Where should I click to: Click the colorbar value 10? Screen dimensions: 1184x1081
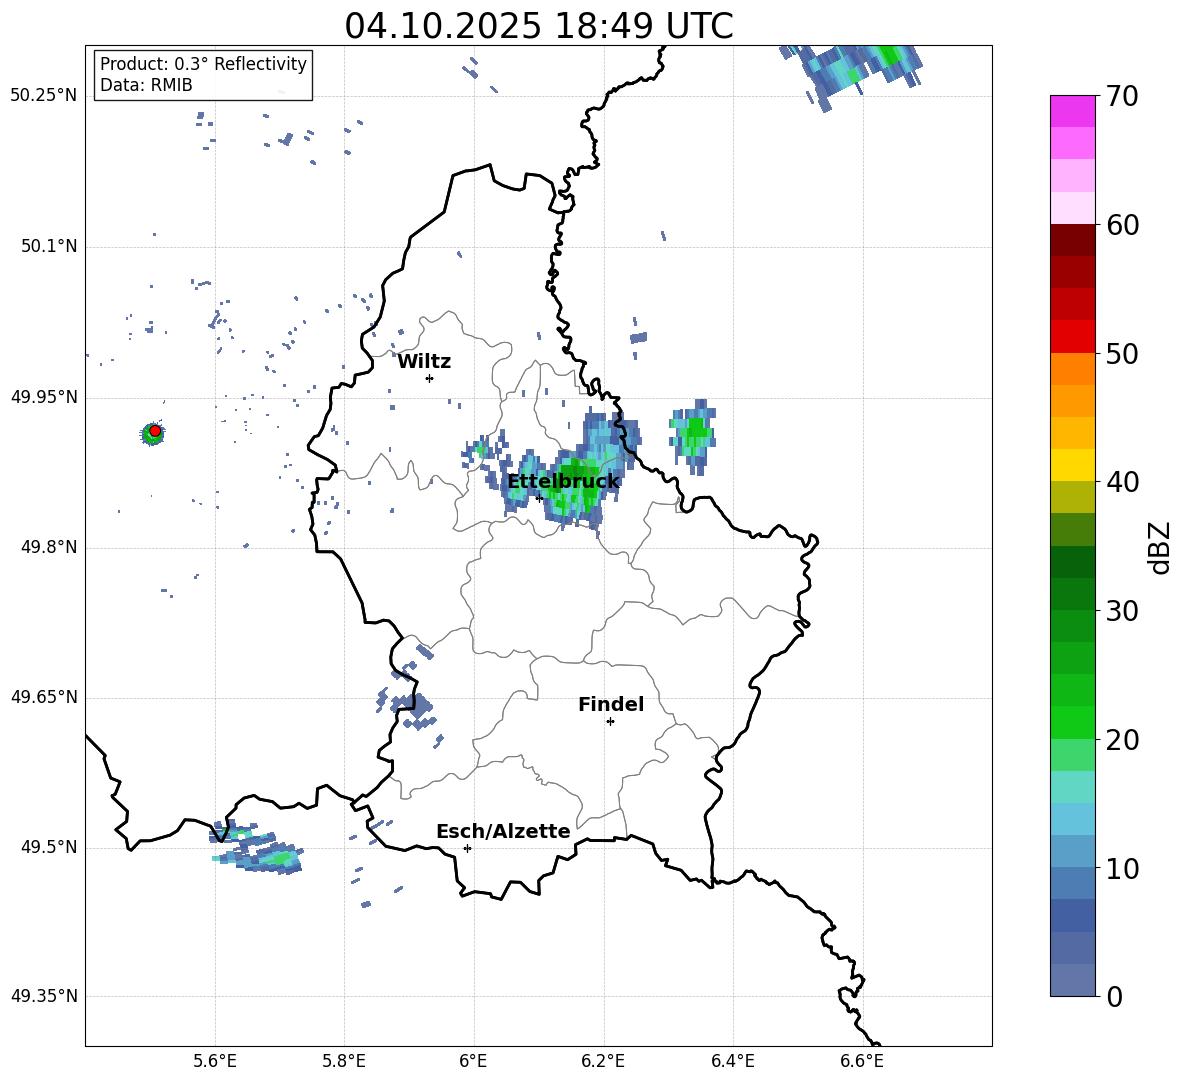coord(1123,868)
